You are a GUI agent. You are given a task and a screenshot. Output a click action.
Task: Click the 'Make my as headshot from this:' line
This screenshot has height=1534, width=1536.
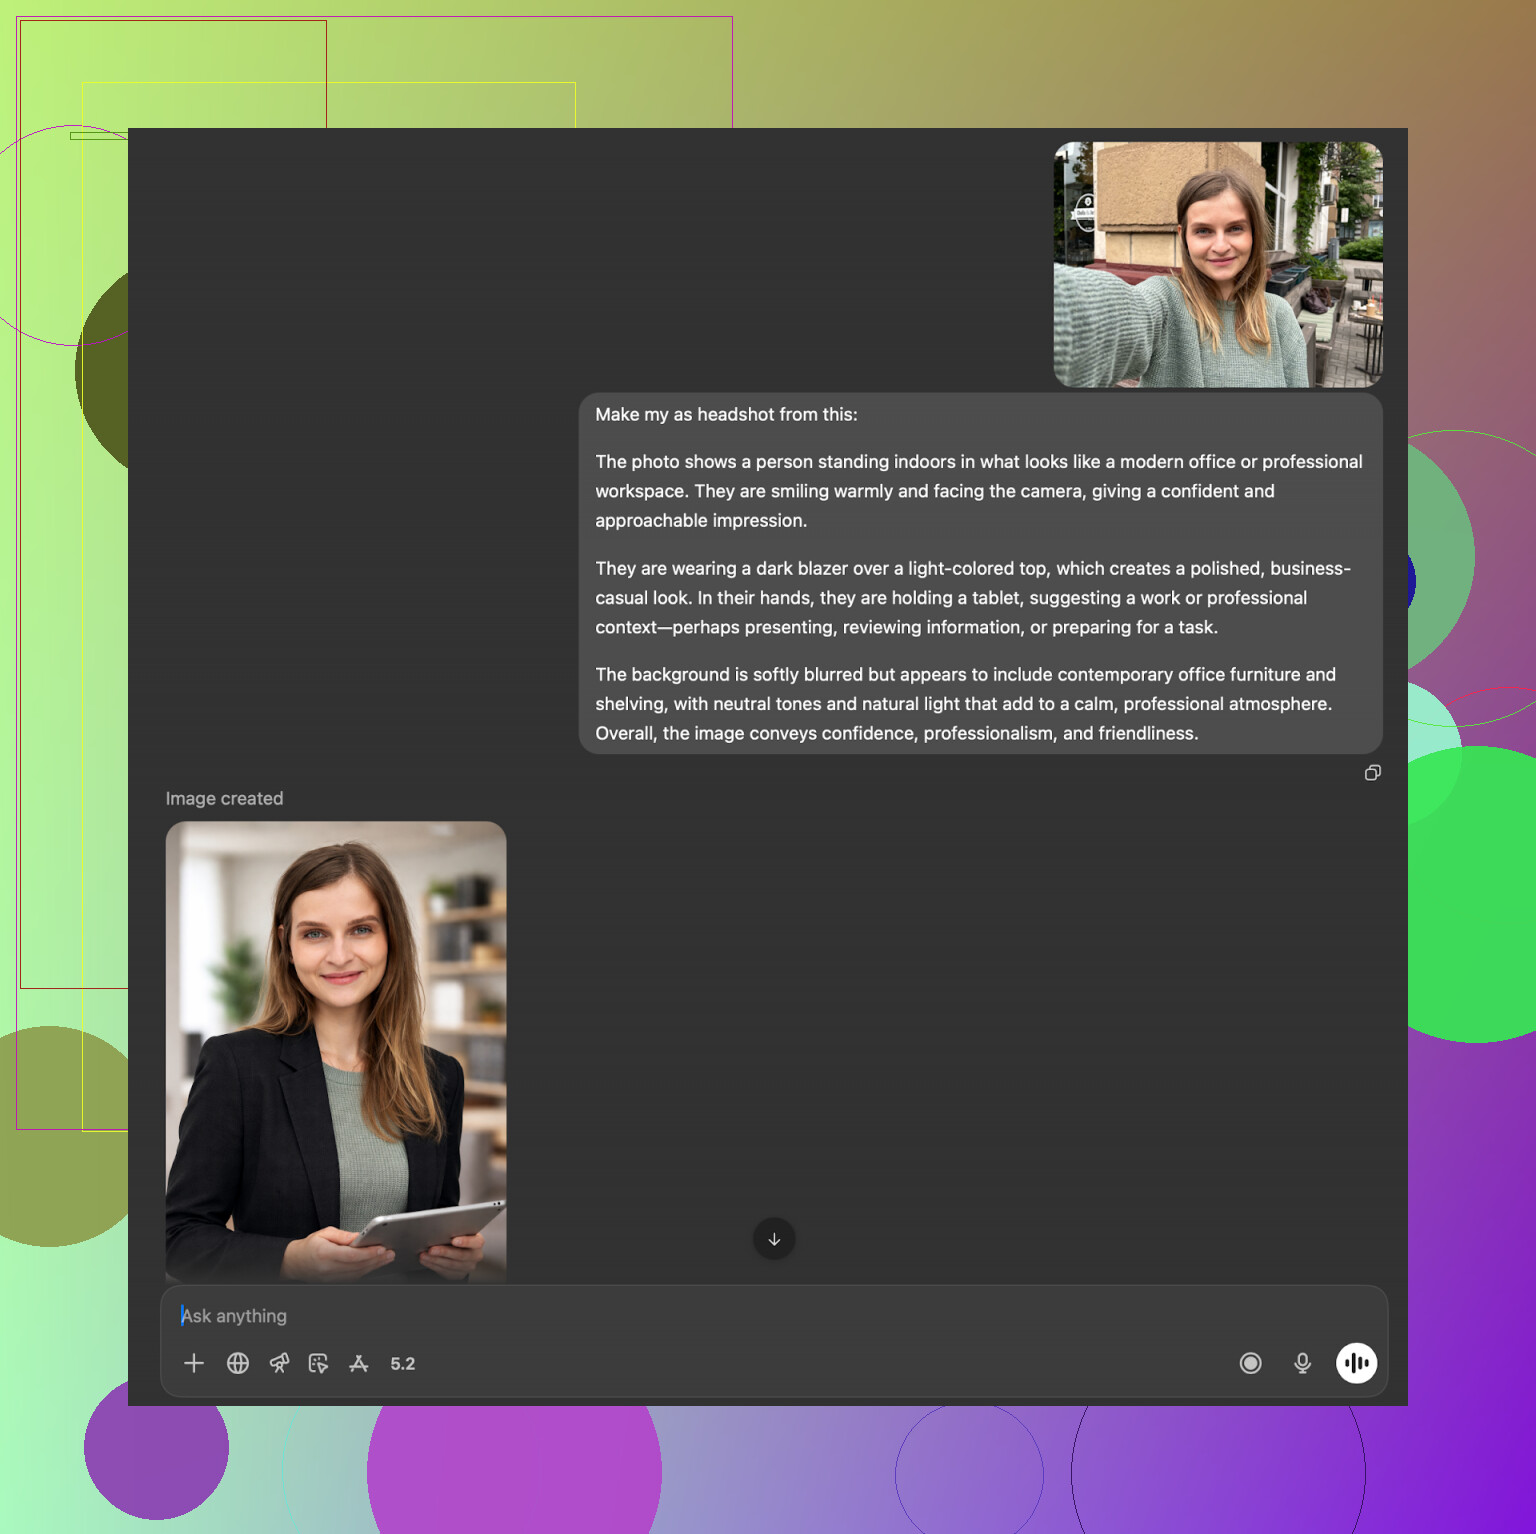coord(726,415)
